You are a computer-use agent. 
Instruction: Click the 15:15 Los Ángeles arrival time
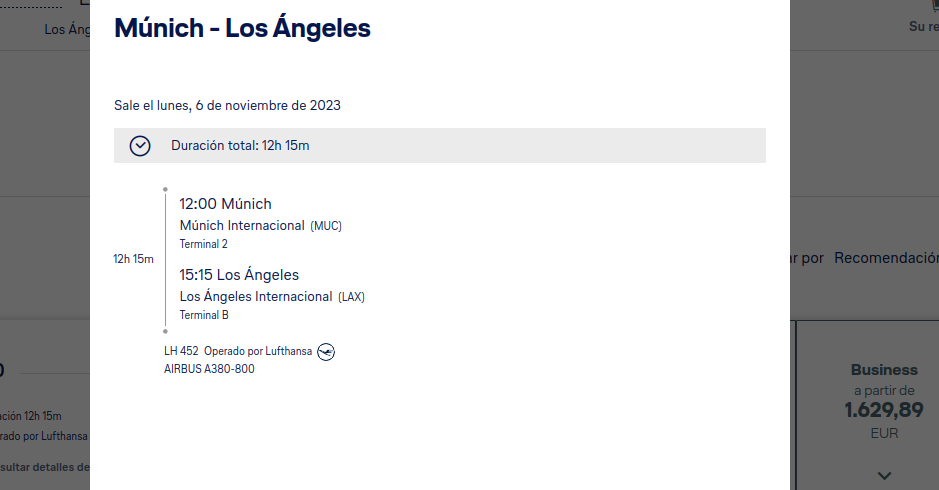[239, 275]
